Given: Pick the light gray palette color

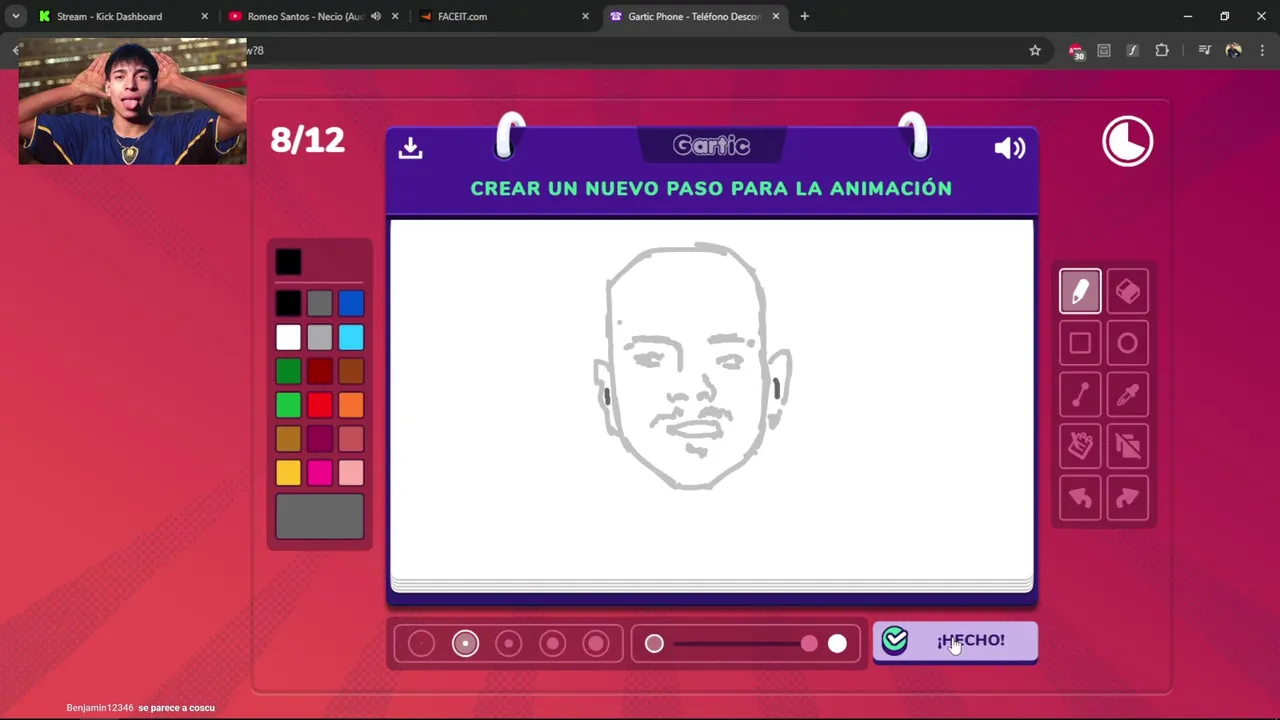Looking at the screenshot, I should pos(319,337).
